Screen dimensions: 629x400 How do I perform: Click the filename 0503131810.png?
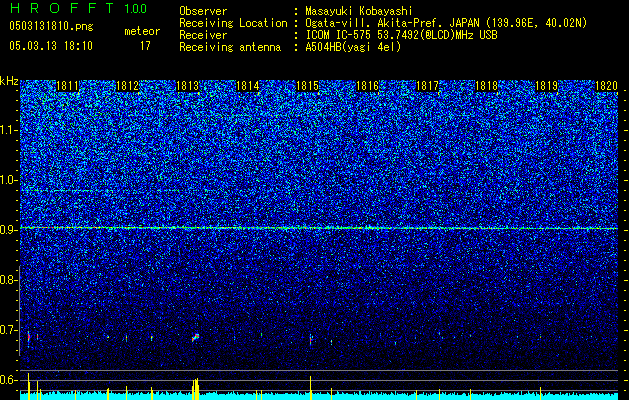(51, 26)
